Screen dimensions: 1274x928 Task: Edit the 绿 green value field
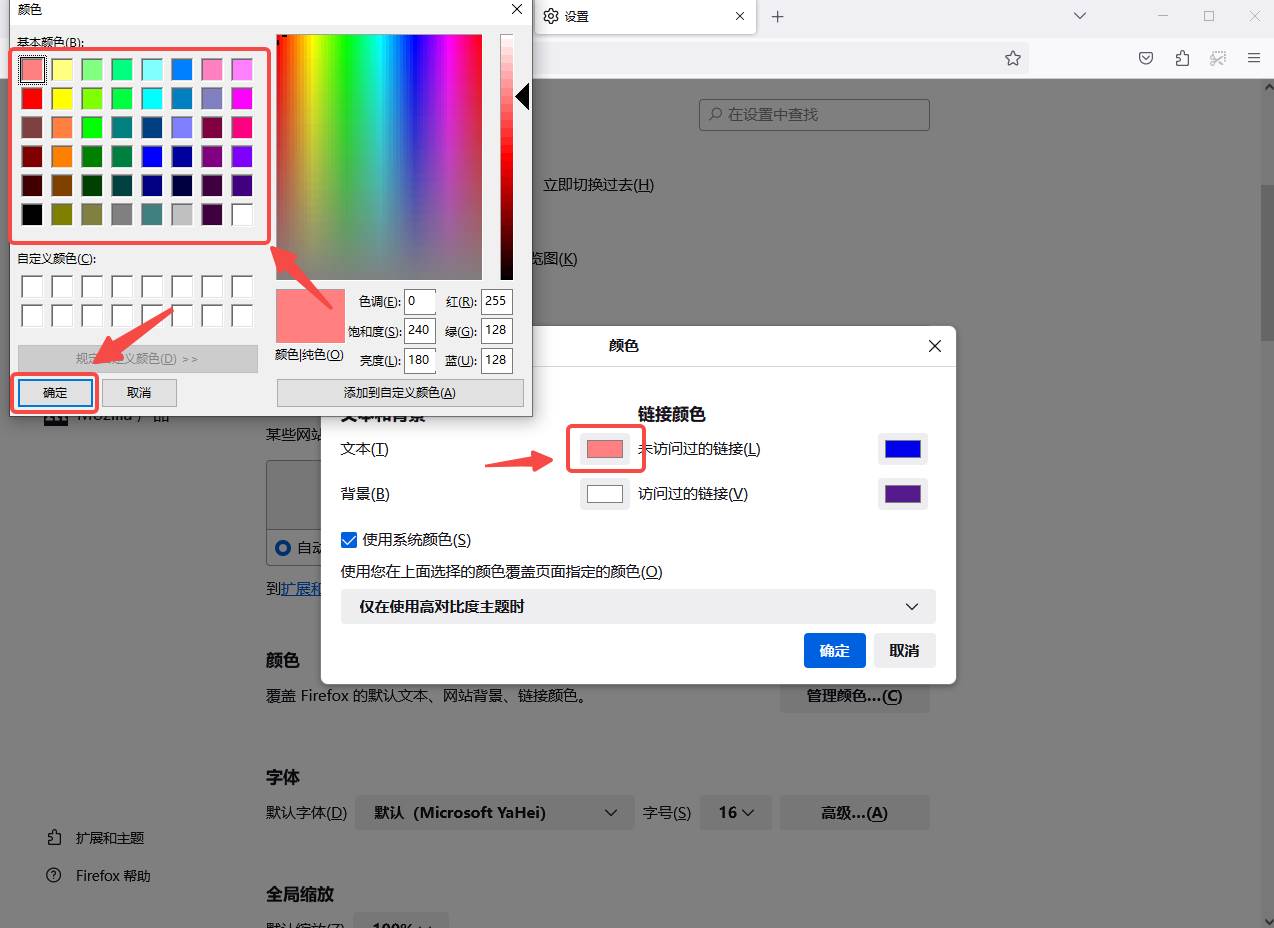[x=496, y=330]
